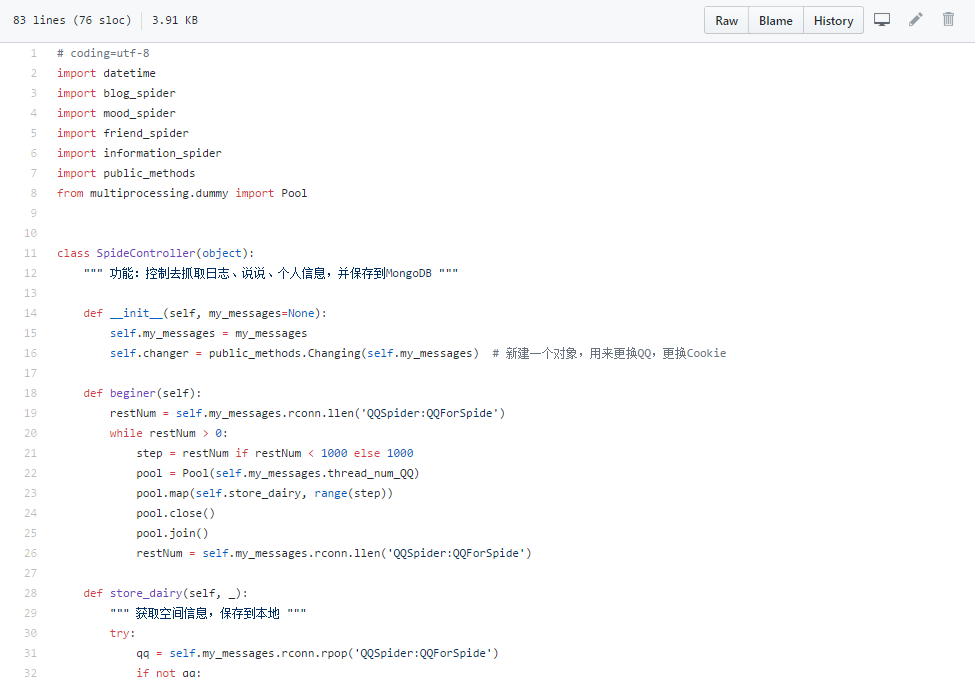Click the SpideController class name

(146, 253)
